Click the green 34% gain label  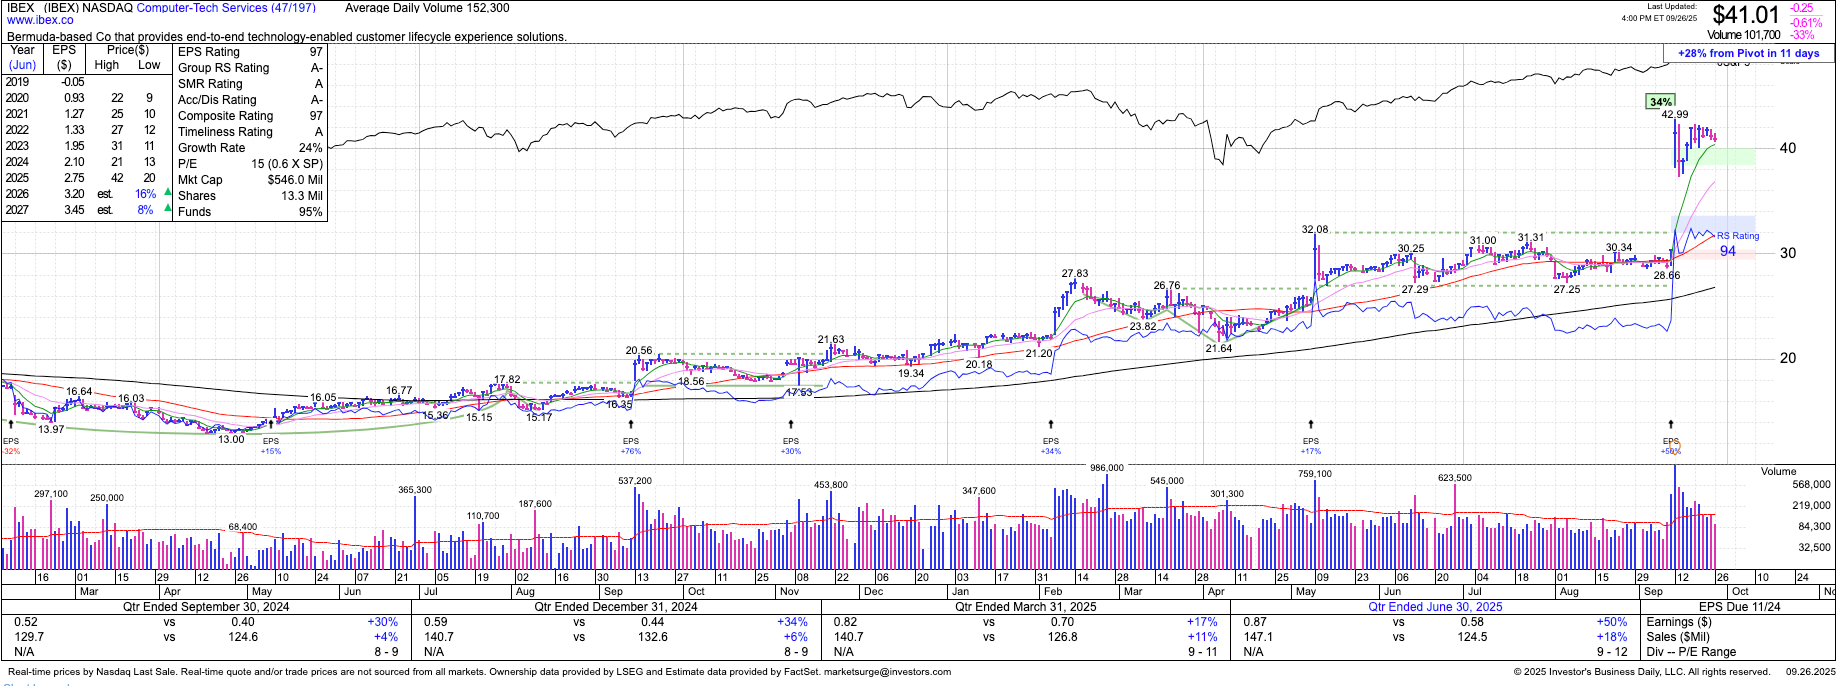(x=1661, y=102)
